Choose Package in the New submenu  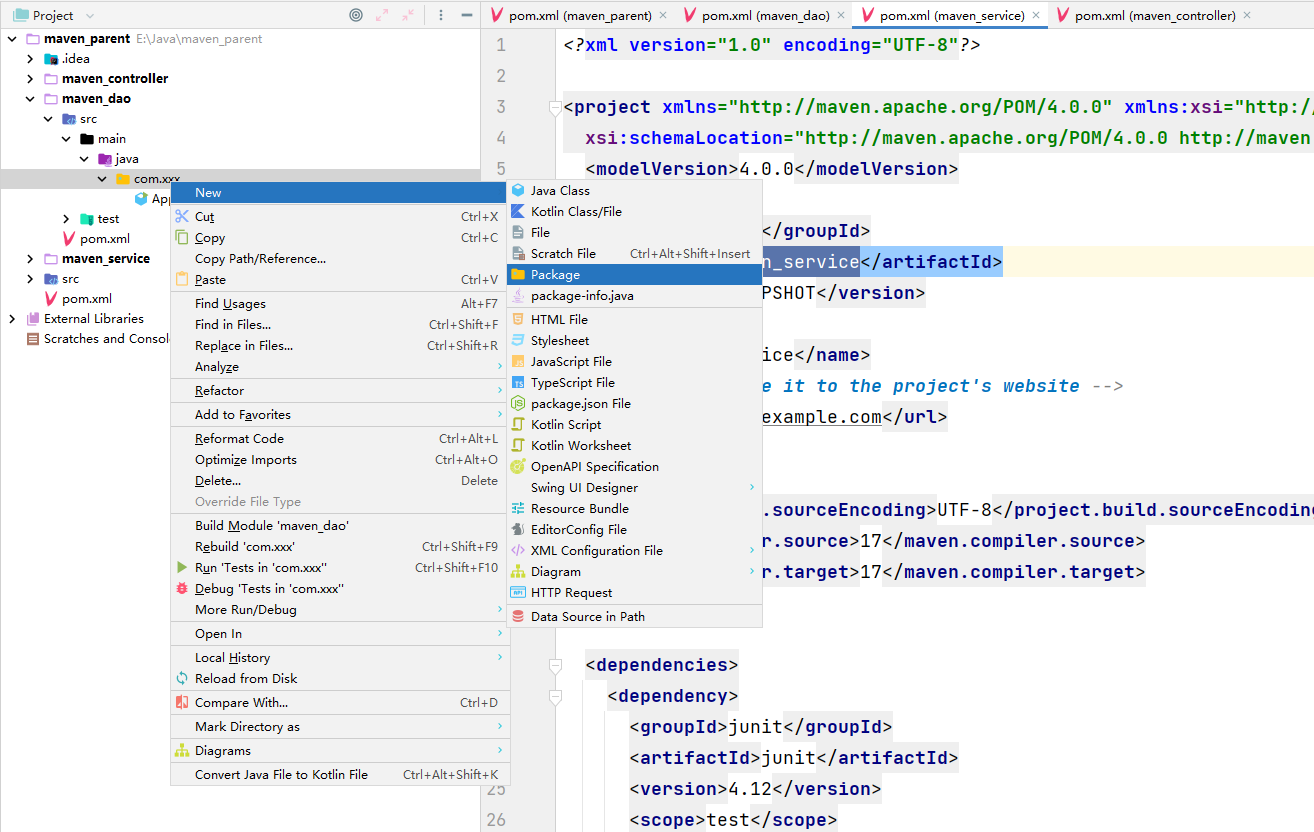coord(634,275)
